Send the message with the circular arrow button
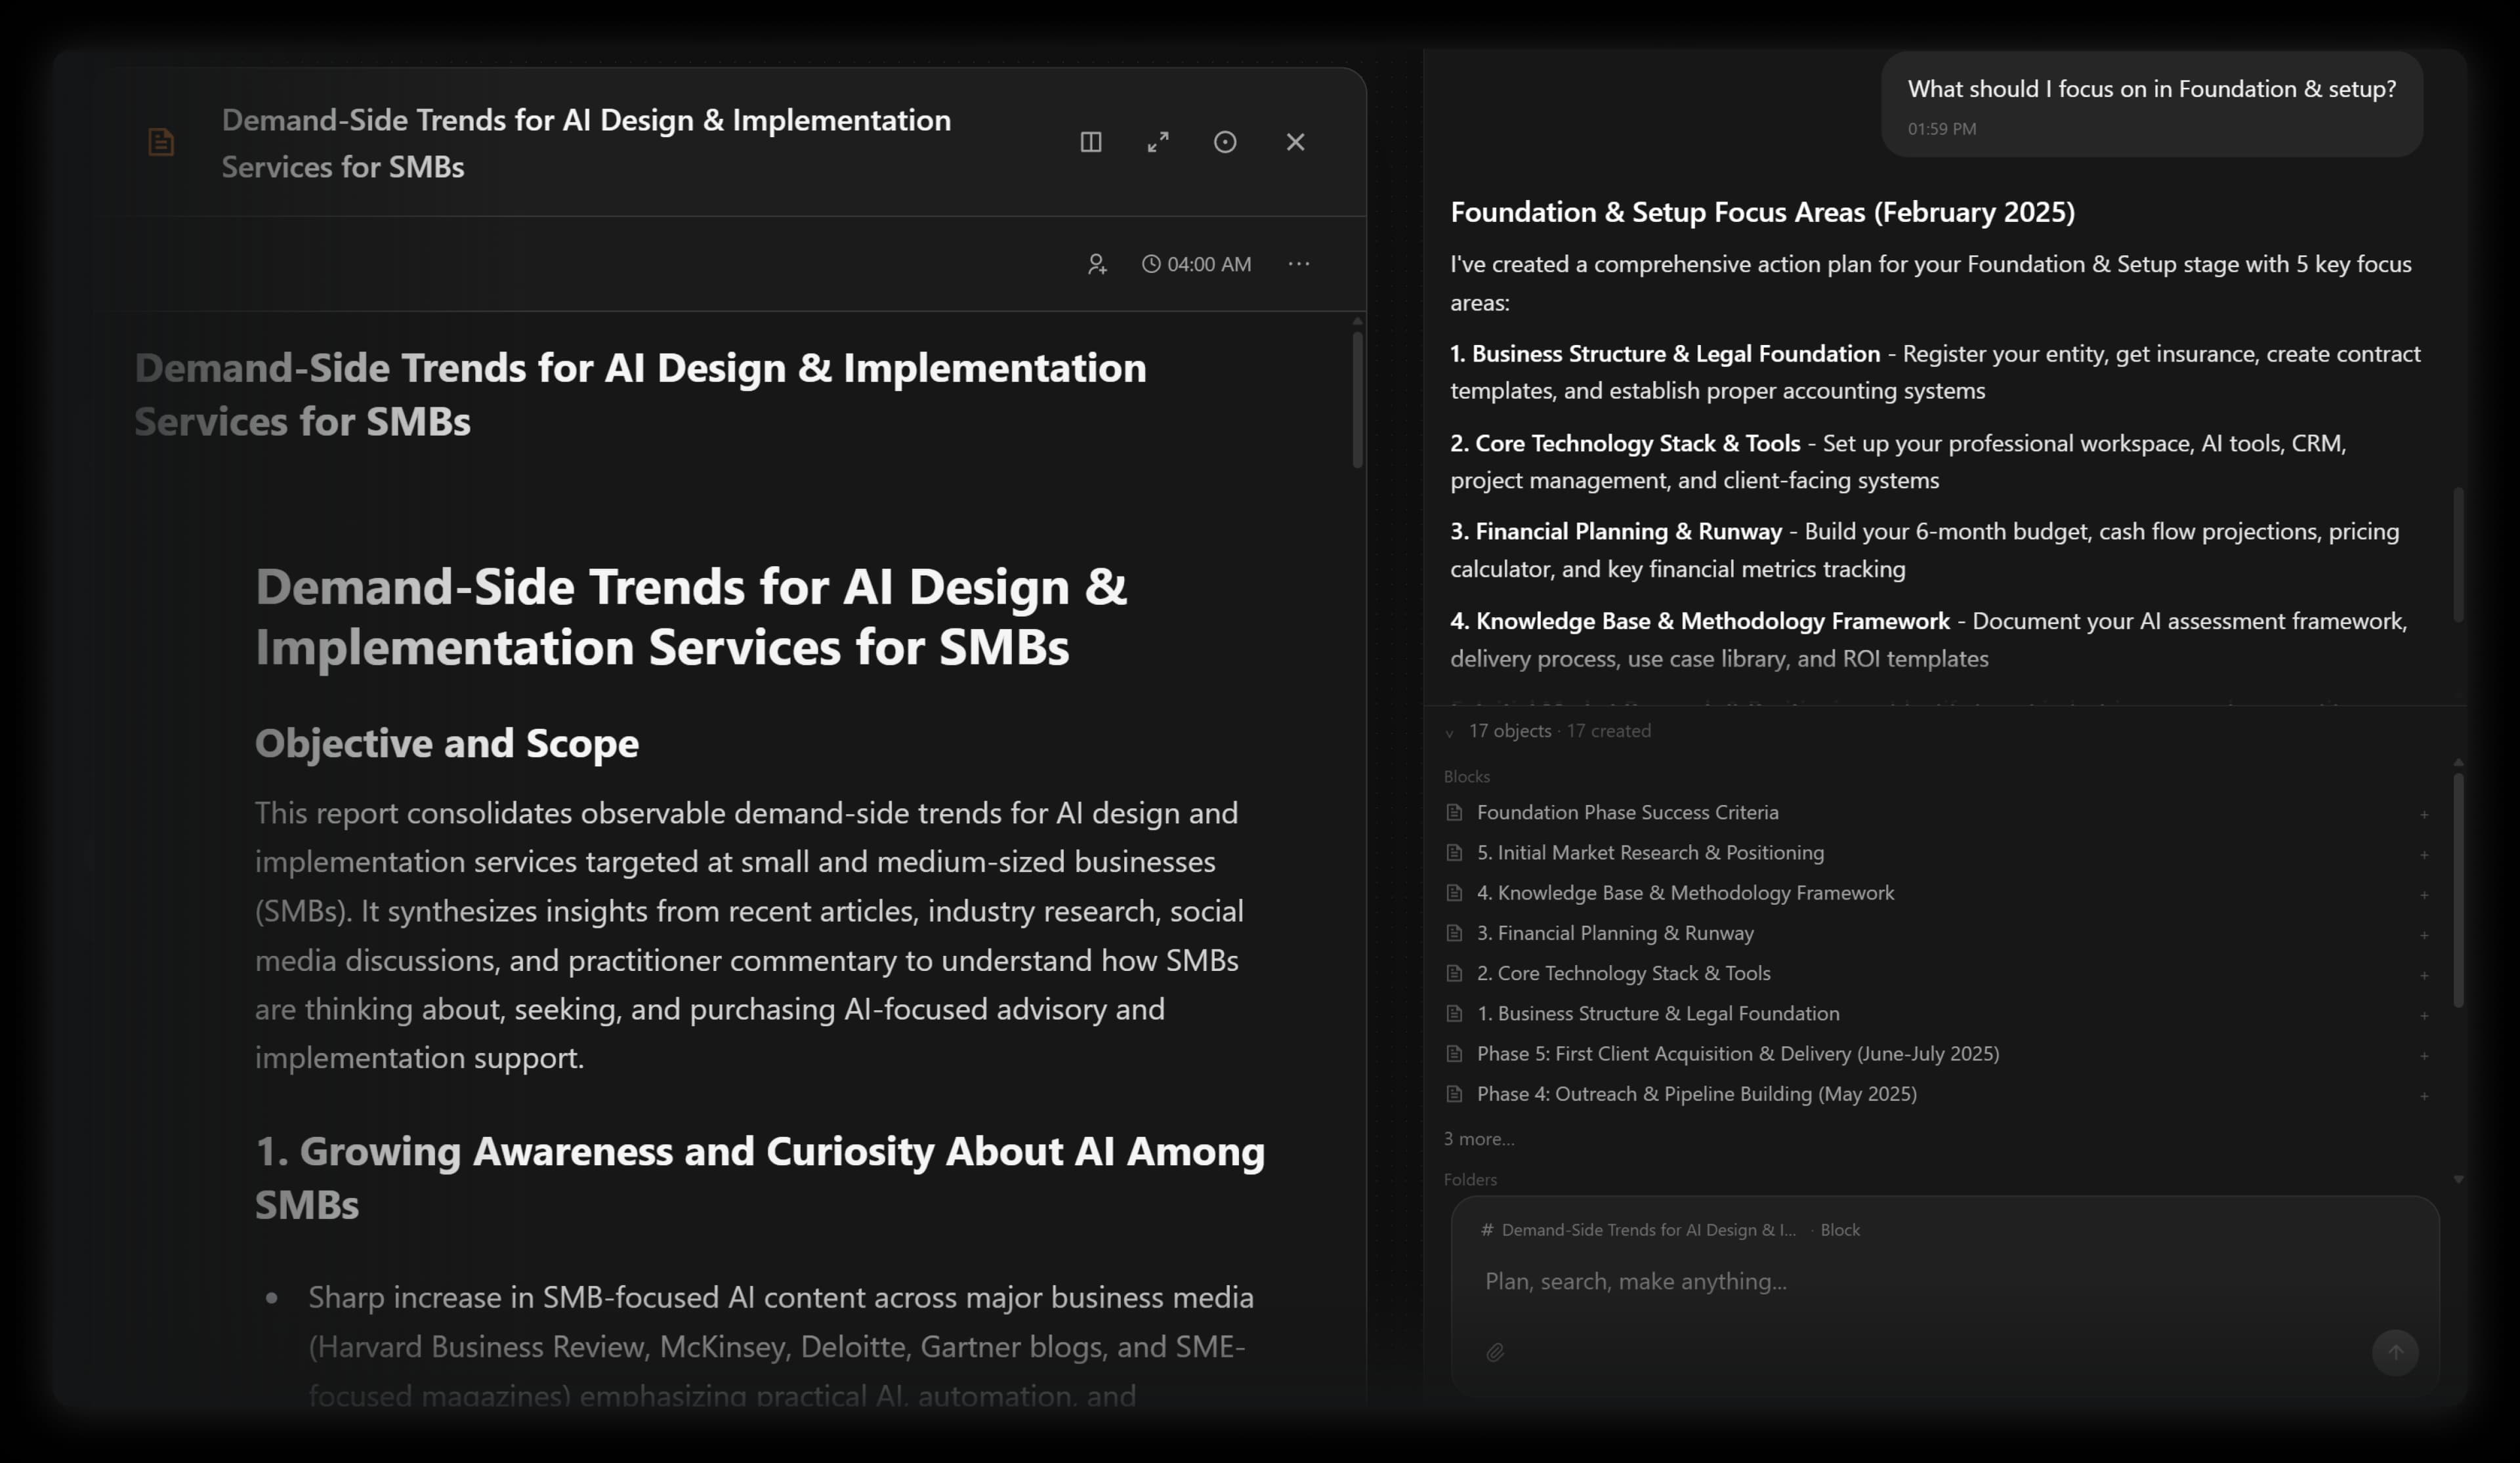Screen dimensions: 2520x1463 [2395, 1353]
